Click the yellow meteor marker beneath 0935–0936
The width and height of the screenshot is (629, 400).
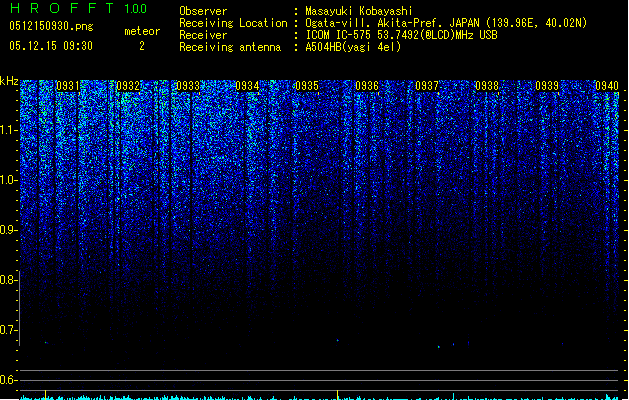(337, 394)
